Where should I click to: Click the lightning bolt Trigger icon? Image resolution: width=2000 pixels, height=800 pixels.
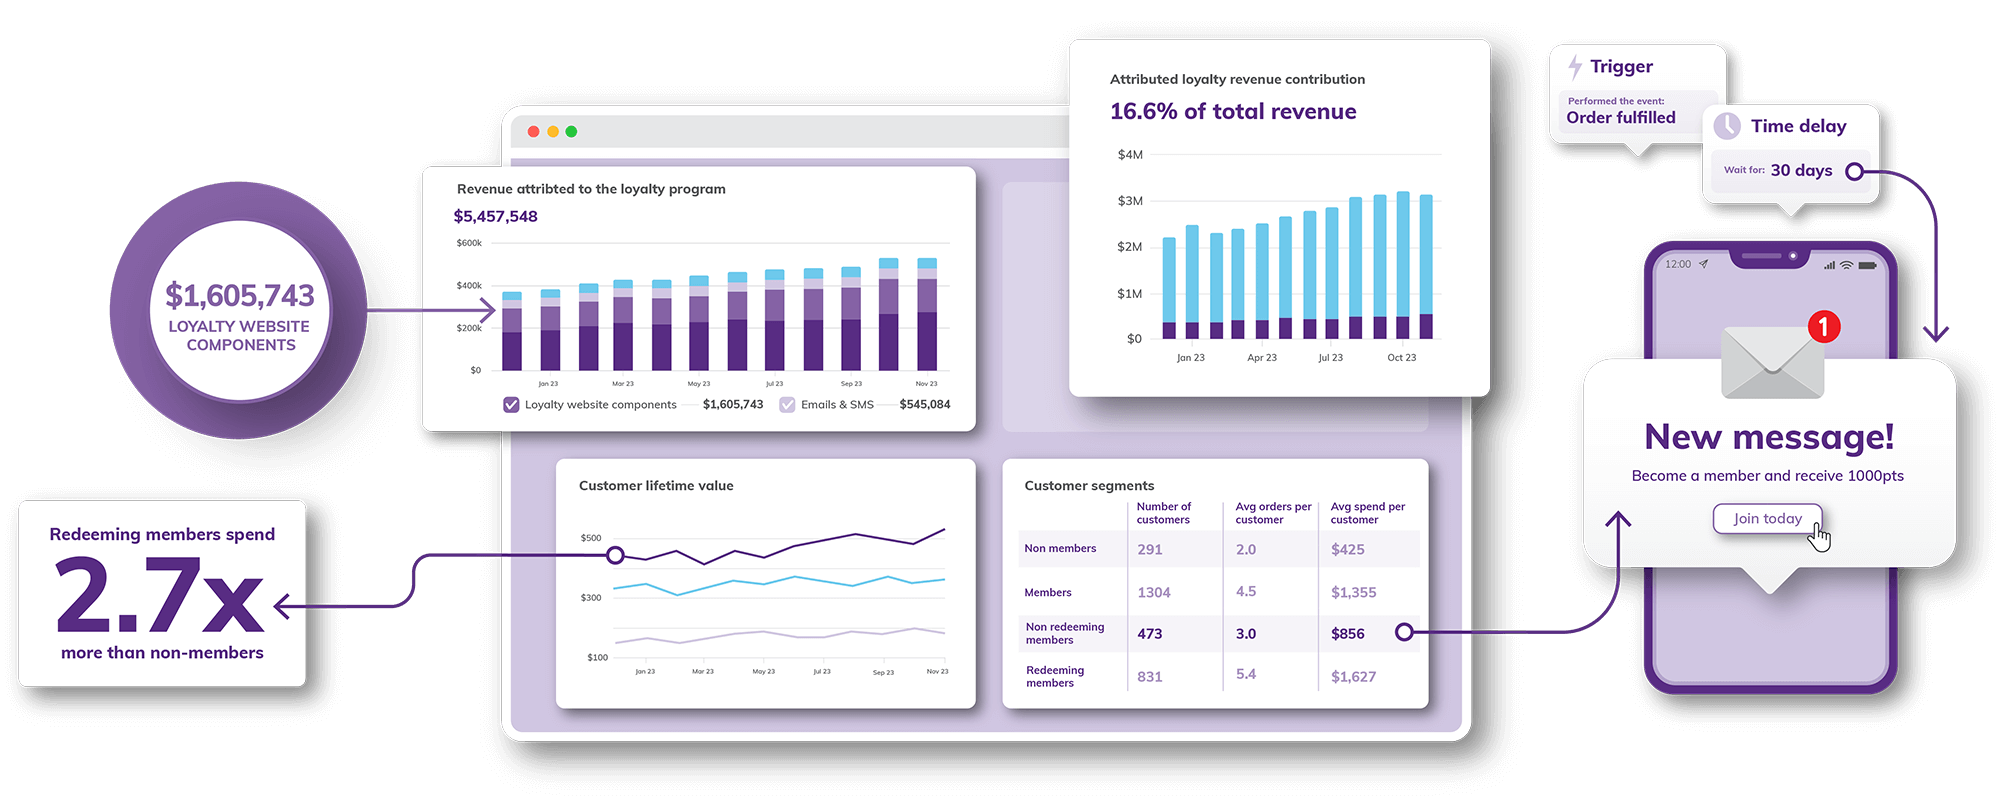(x=1575, y=67)
